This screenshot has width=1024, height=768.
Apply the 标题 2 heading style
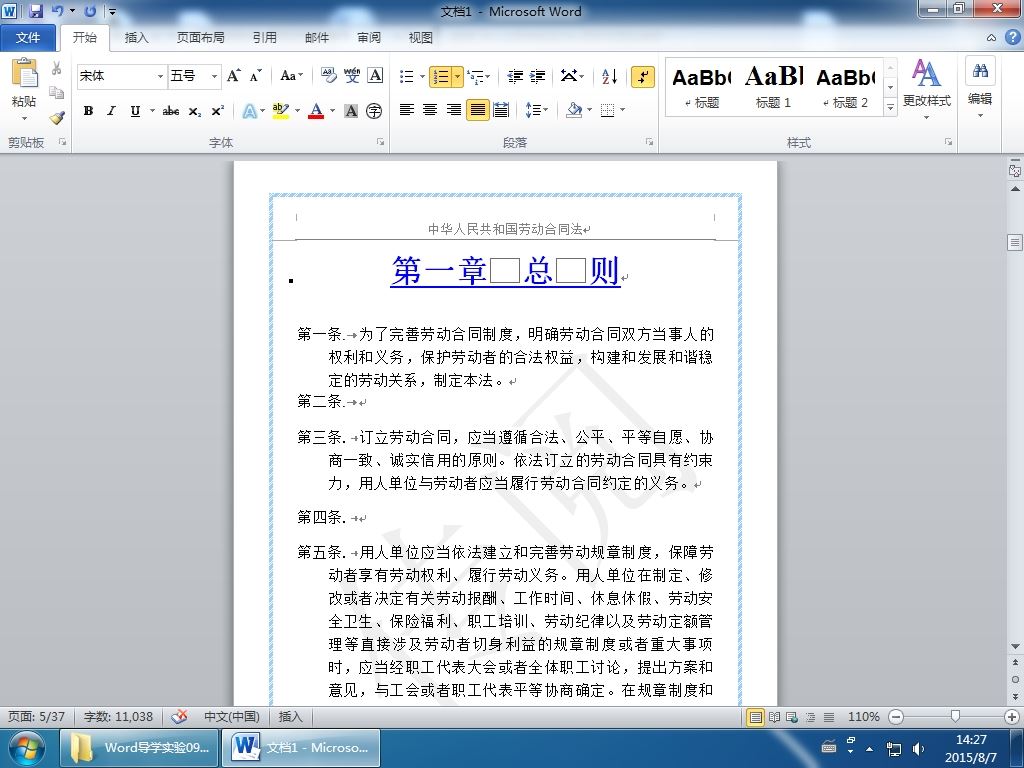845,87
